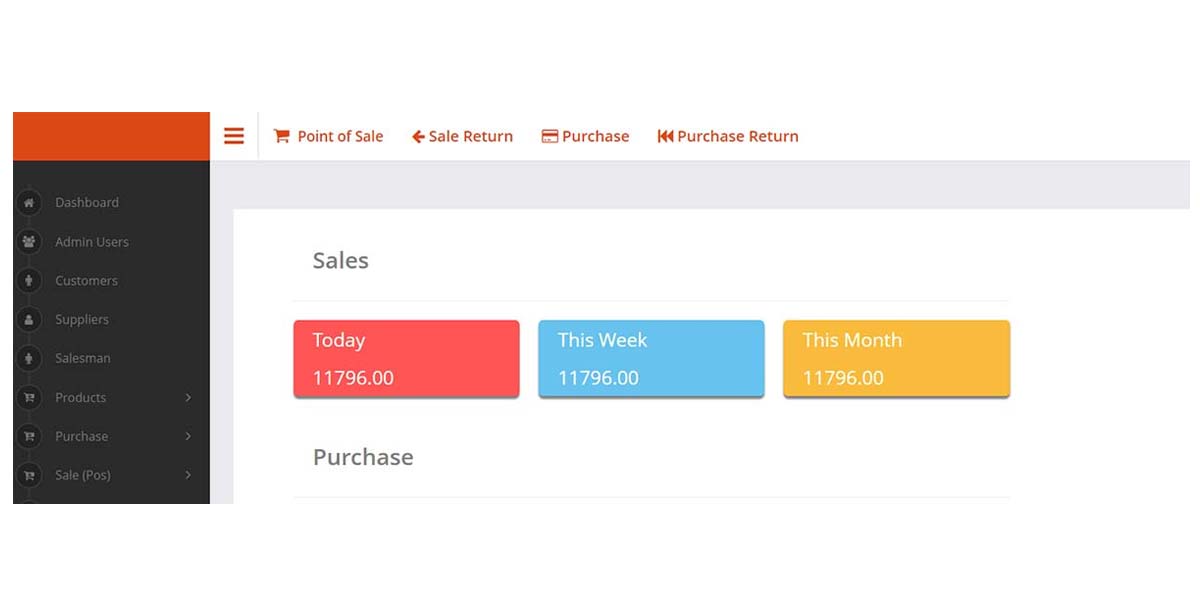This screenshot has height=600, width=1200.
Task: Select the Products cart icon
Action: (x=27, y=397)
